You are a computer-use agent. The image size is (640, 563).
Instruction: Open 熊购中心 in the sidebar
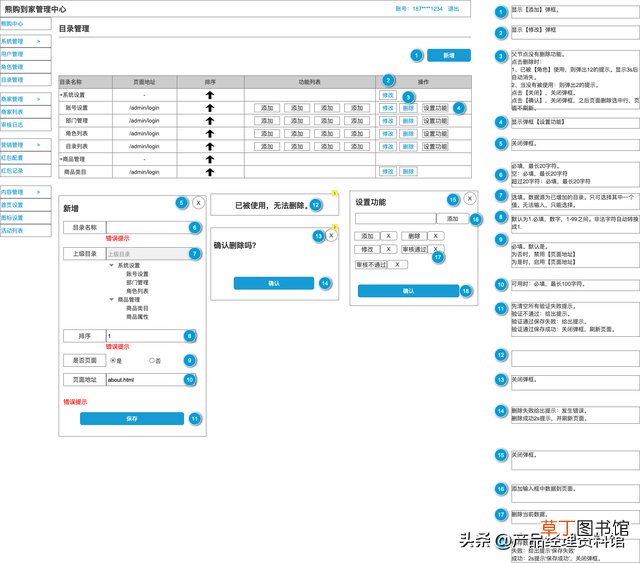[x=25, y=24]
